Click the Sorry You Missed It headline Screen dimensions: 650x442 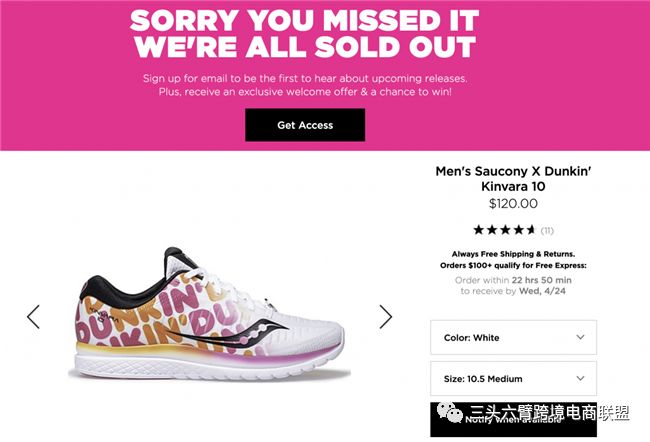pos(305,33)
